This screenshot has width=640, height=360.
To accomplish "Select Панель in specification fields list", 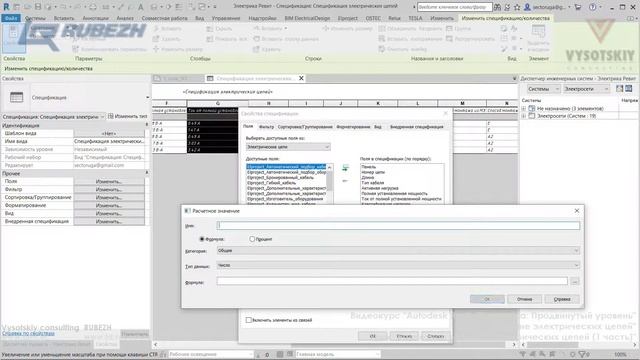I will tap(369, 167).
